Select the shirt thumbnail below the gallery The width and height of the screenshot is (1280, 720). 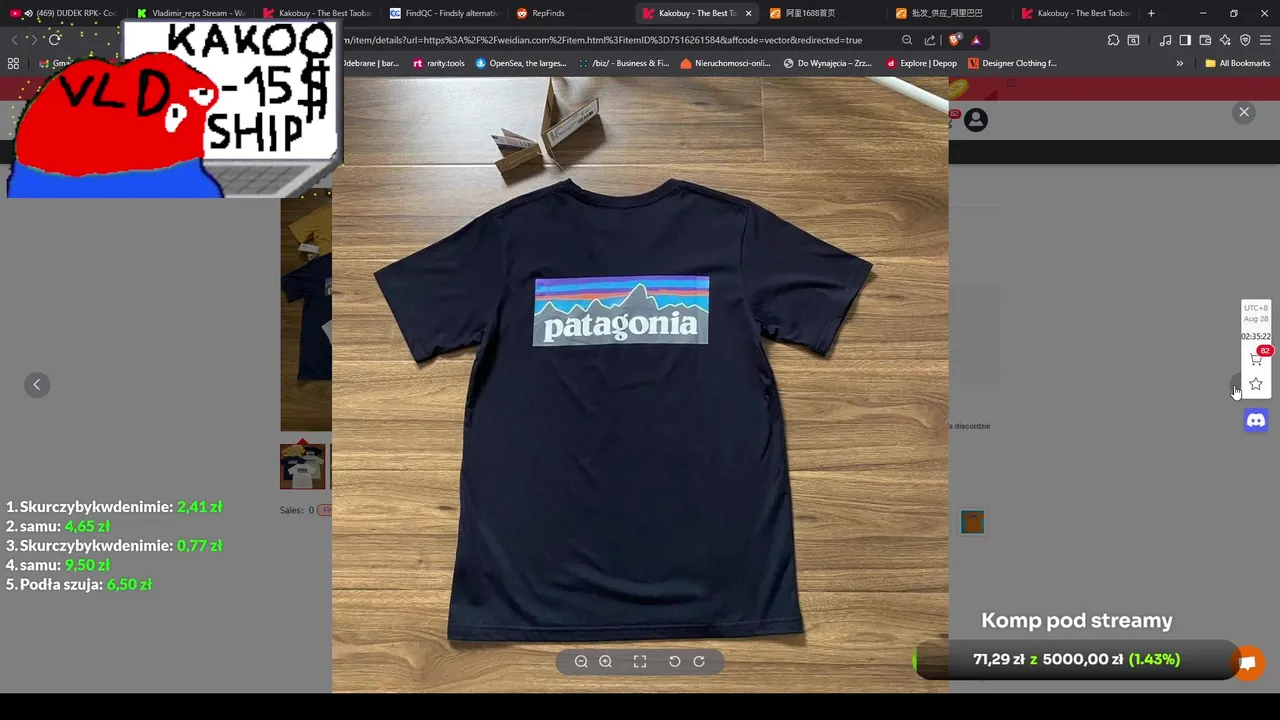coord(302,466)
